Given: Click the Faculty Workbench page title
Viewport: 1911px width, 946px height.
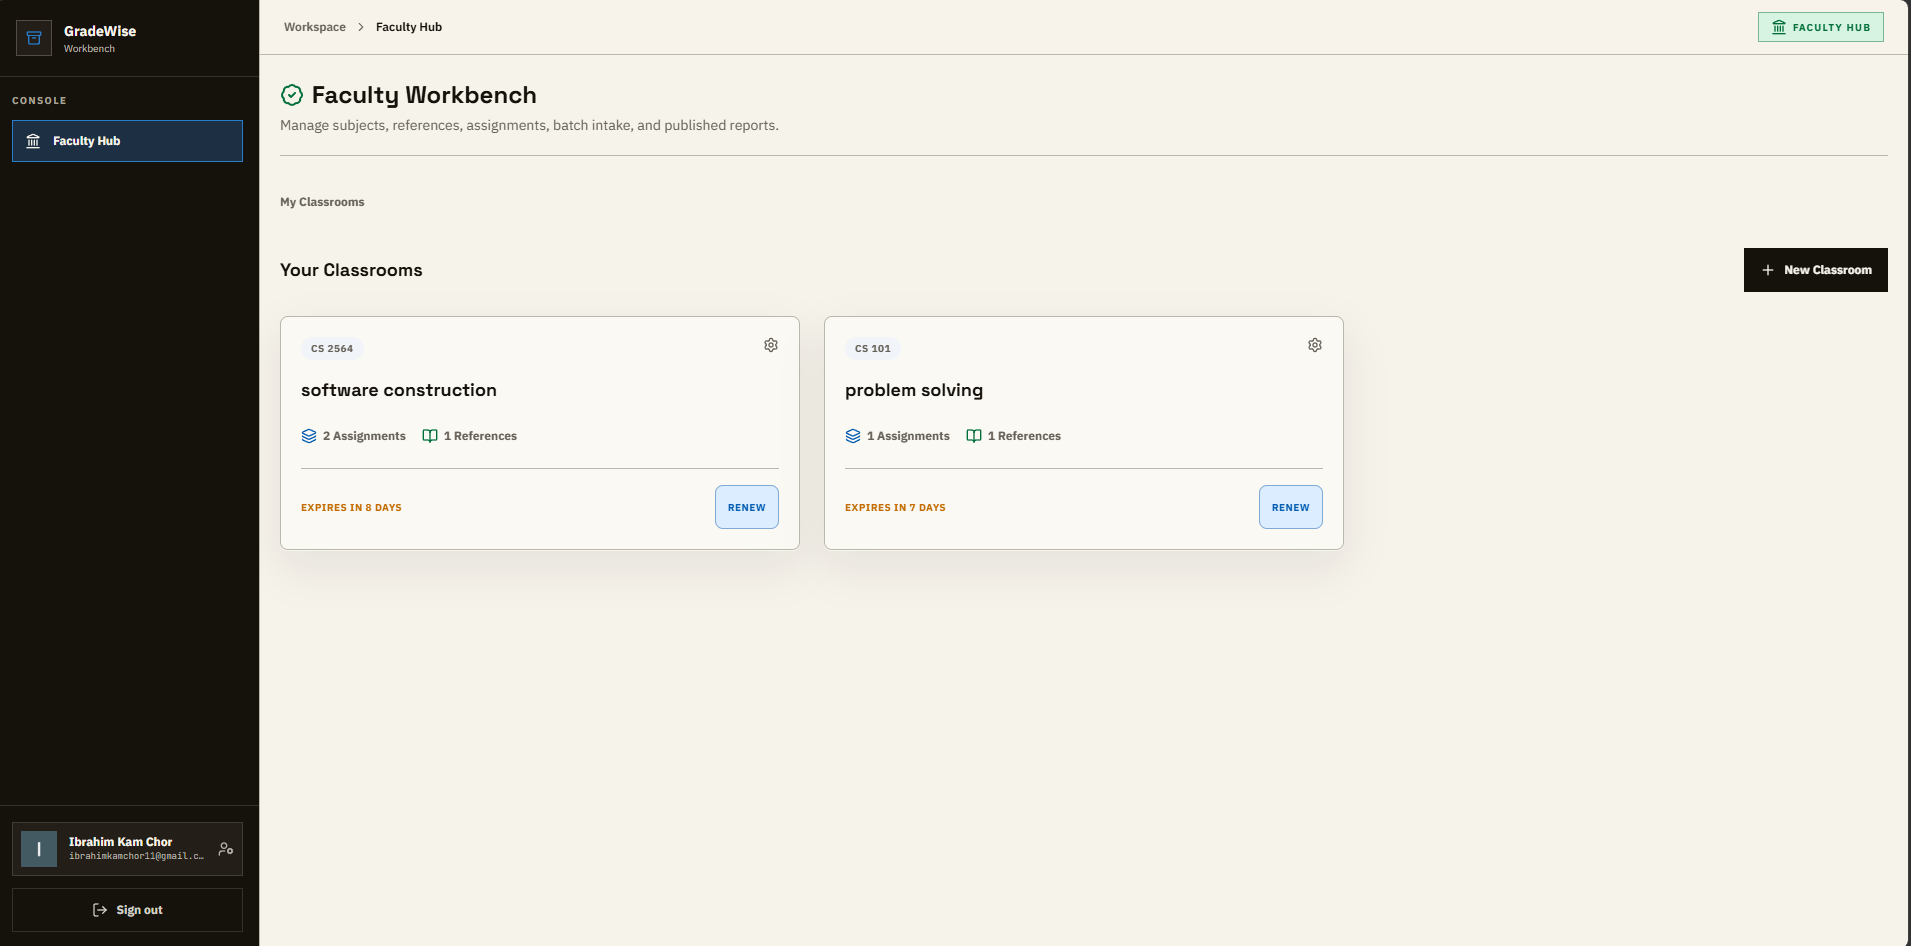Looking at the screenshot, I should [x=424, y=95].
